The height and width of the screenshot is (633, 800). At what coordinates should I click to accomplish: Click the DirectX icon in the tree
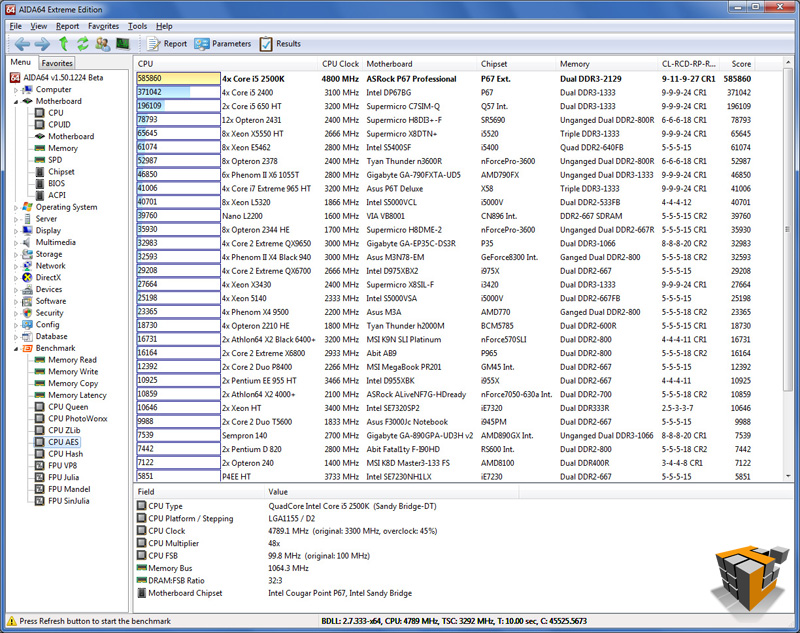pos(28,277)
